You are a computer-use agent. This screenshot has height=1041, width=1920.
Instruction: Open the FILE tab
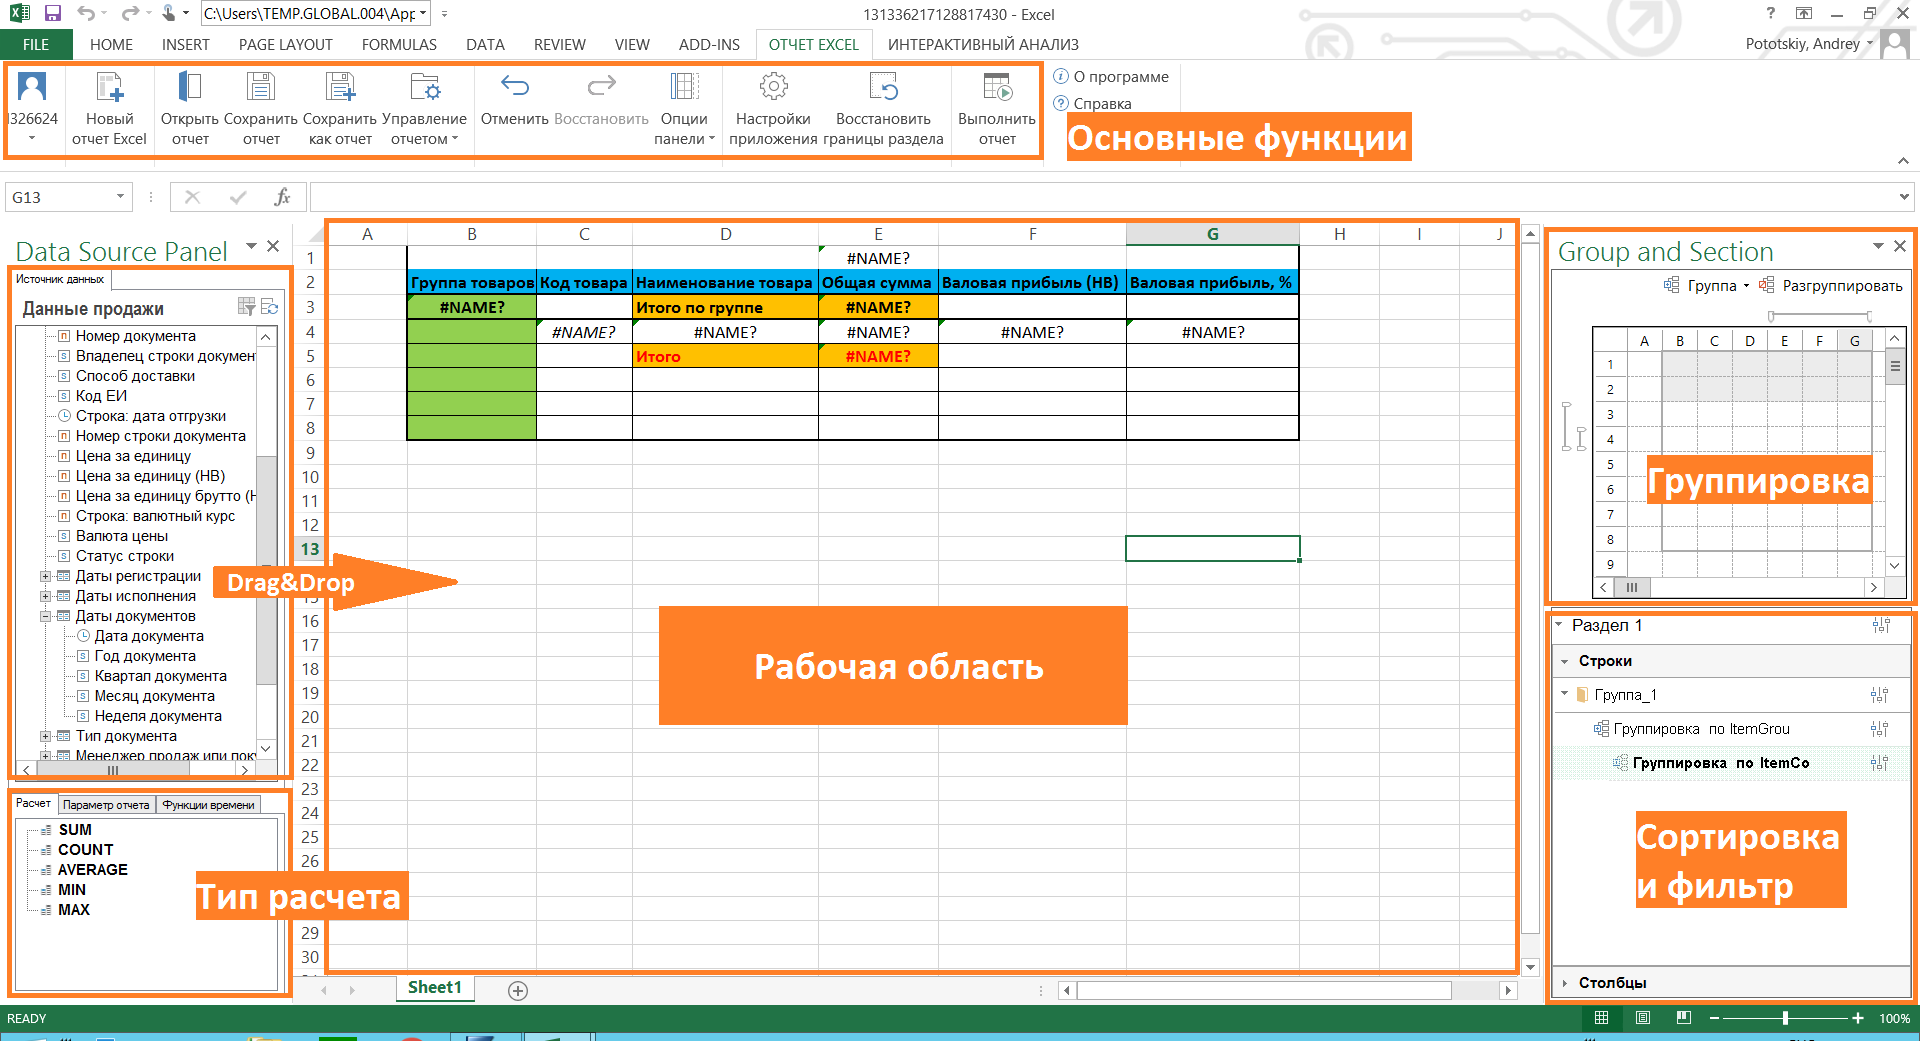pyautogui.click(x=36, y=45)
